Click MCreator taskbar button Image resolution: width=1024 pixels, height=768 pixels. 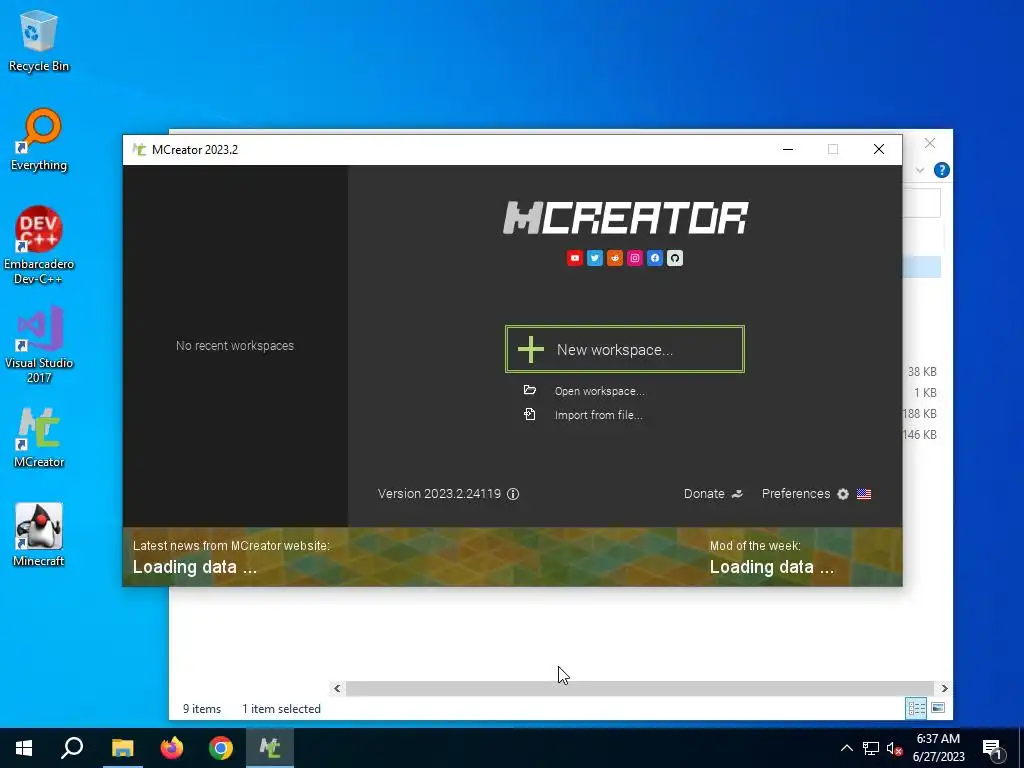pos(270,748)
